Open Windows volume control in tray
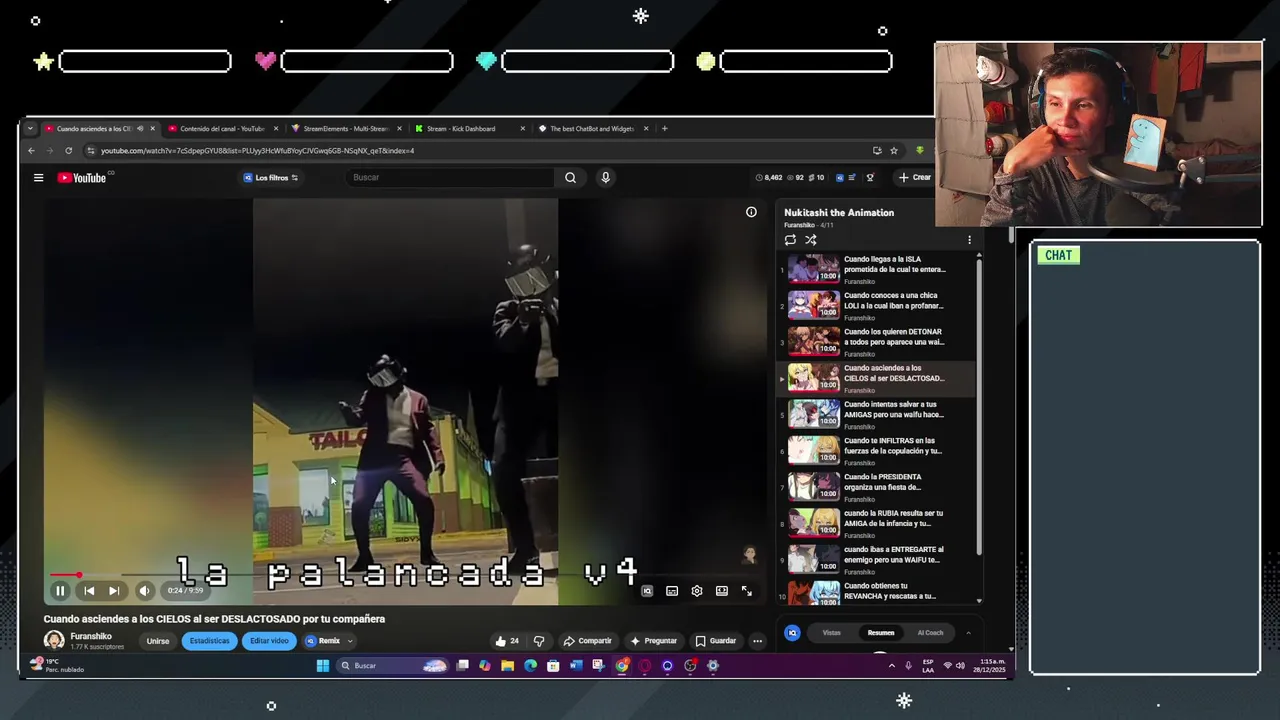This screenshot has width=1280, height=720. point(961,666)
